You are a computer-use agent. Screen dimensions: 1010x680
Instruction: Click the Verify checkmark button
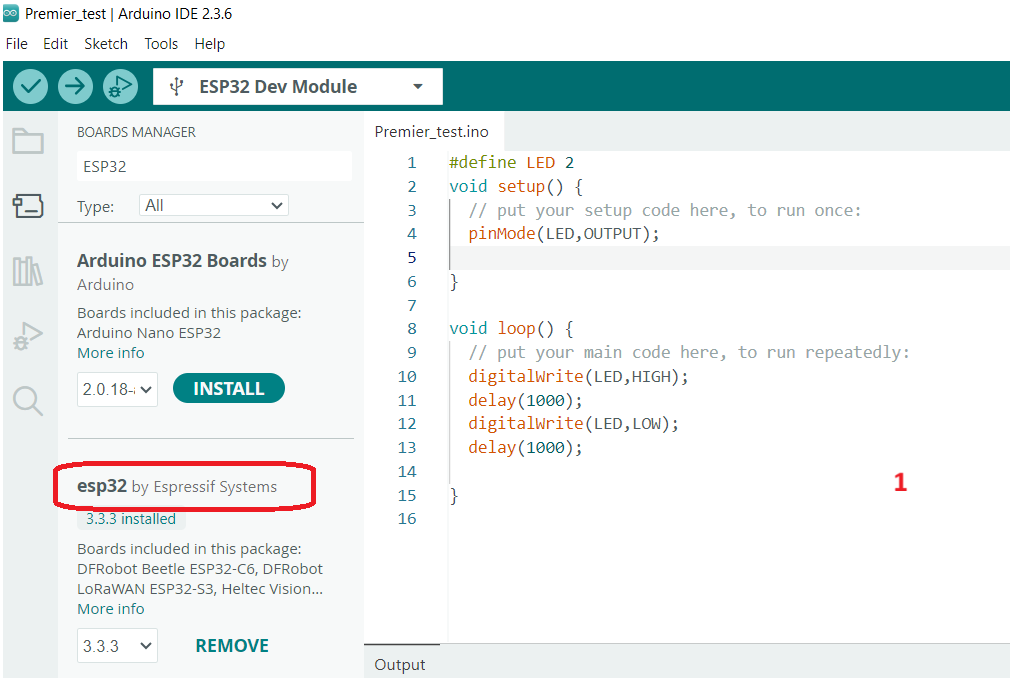(30, 86)
